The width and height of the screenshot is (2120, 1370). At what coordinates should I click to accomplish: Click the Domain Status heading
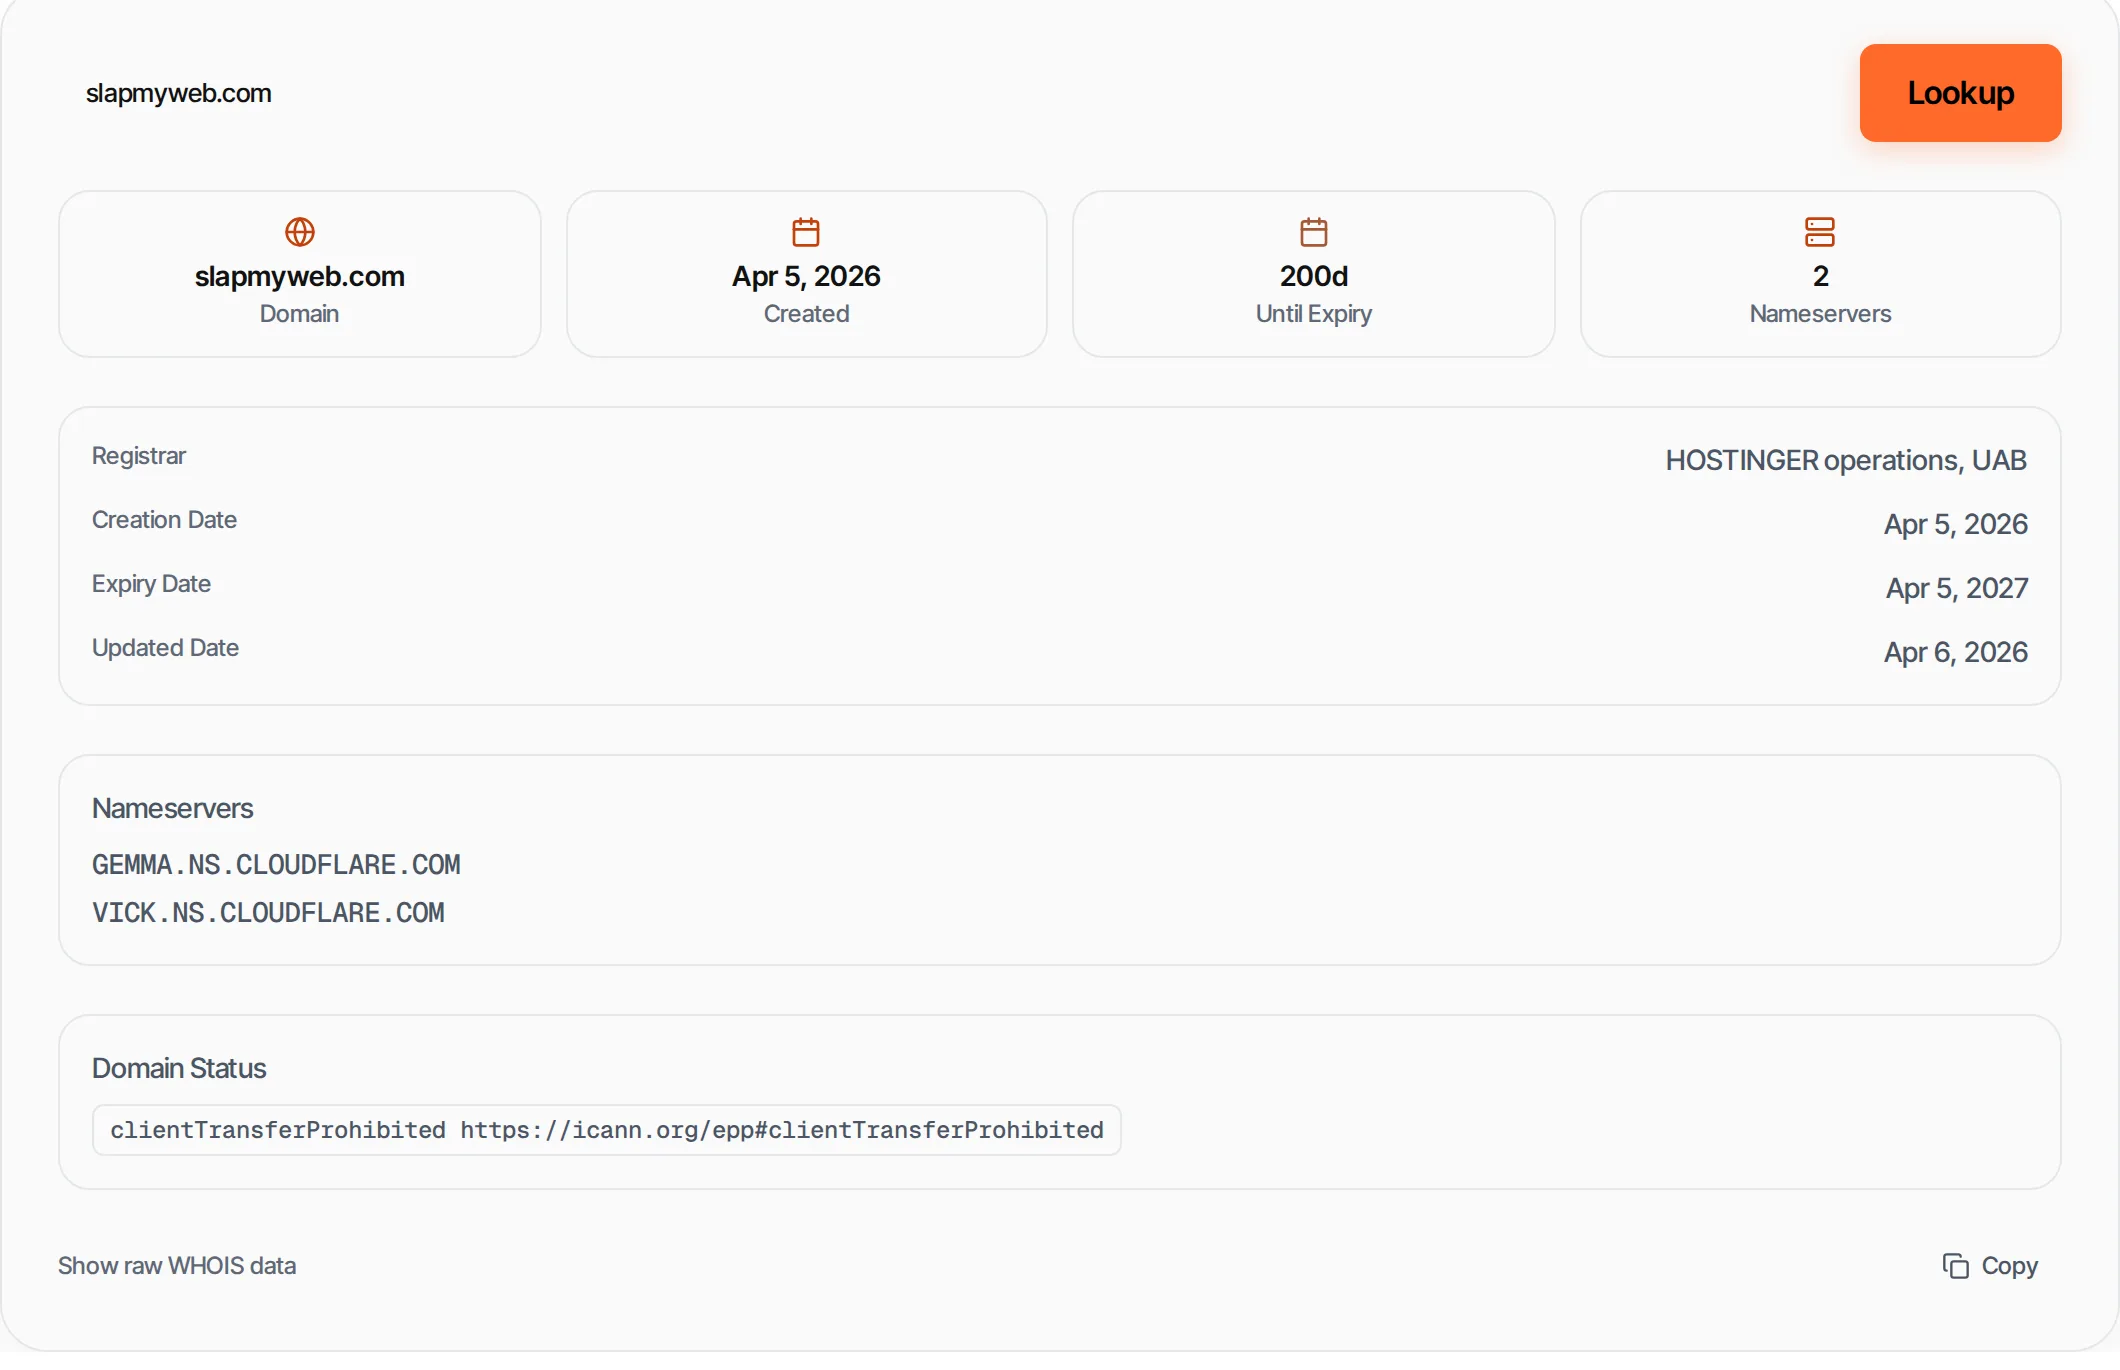[x=179, y=1068]
